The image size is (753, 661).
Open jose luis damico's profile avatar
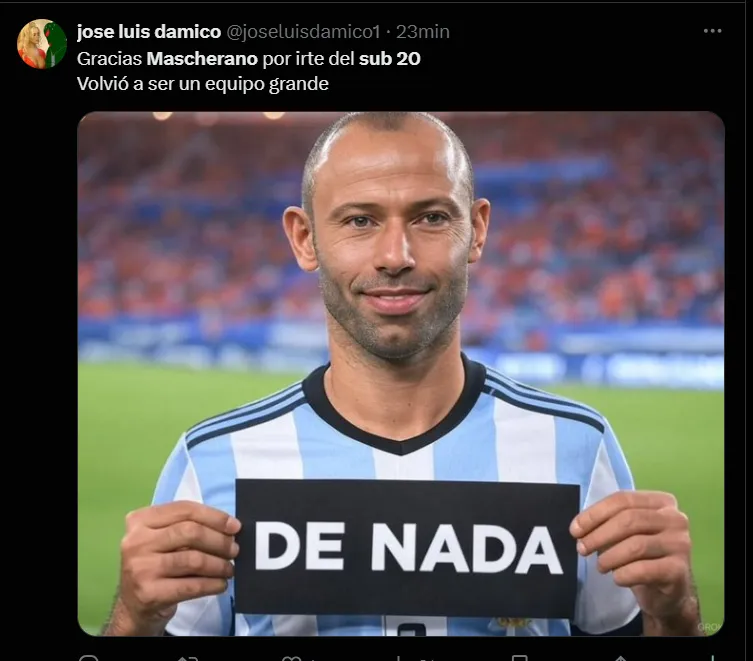click(42, 44)
